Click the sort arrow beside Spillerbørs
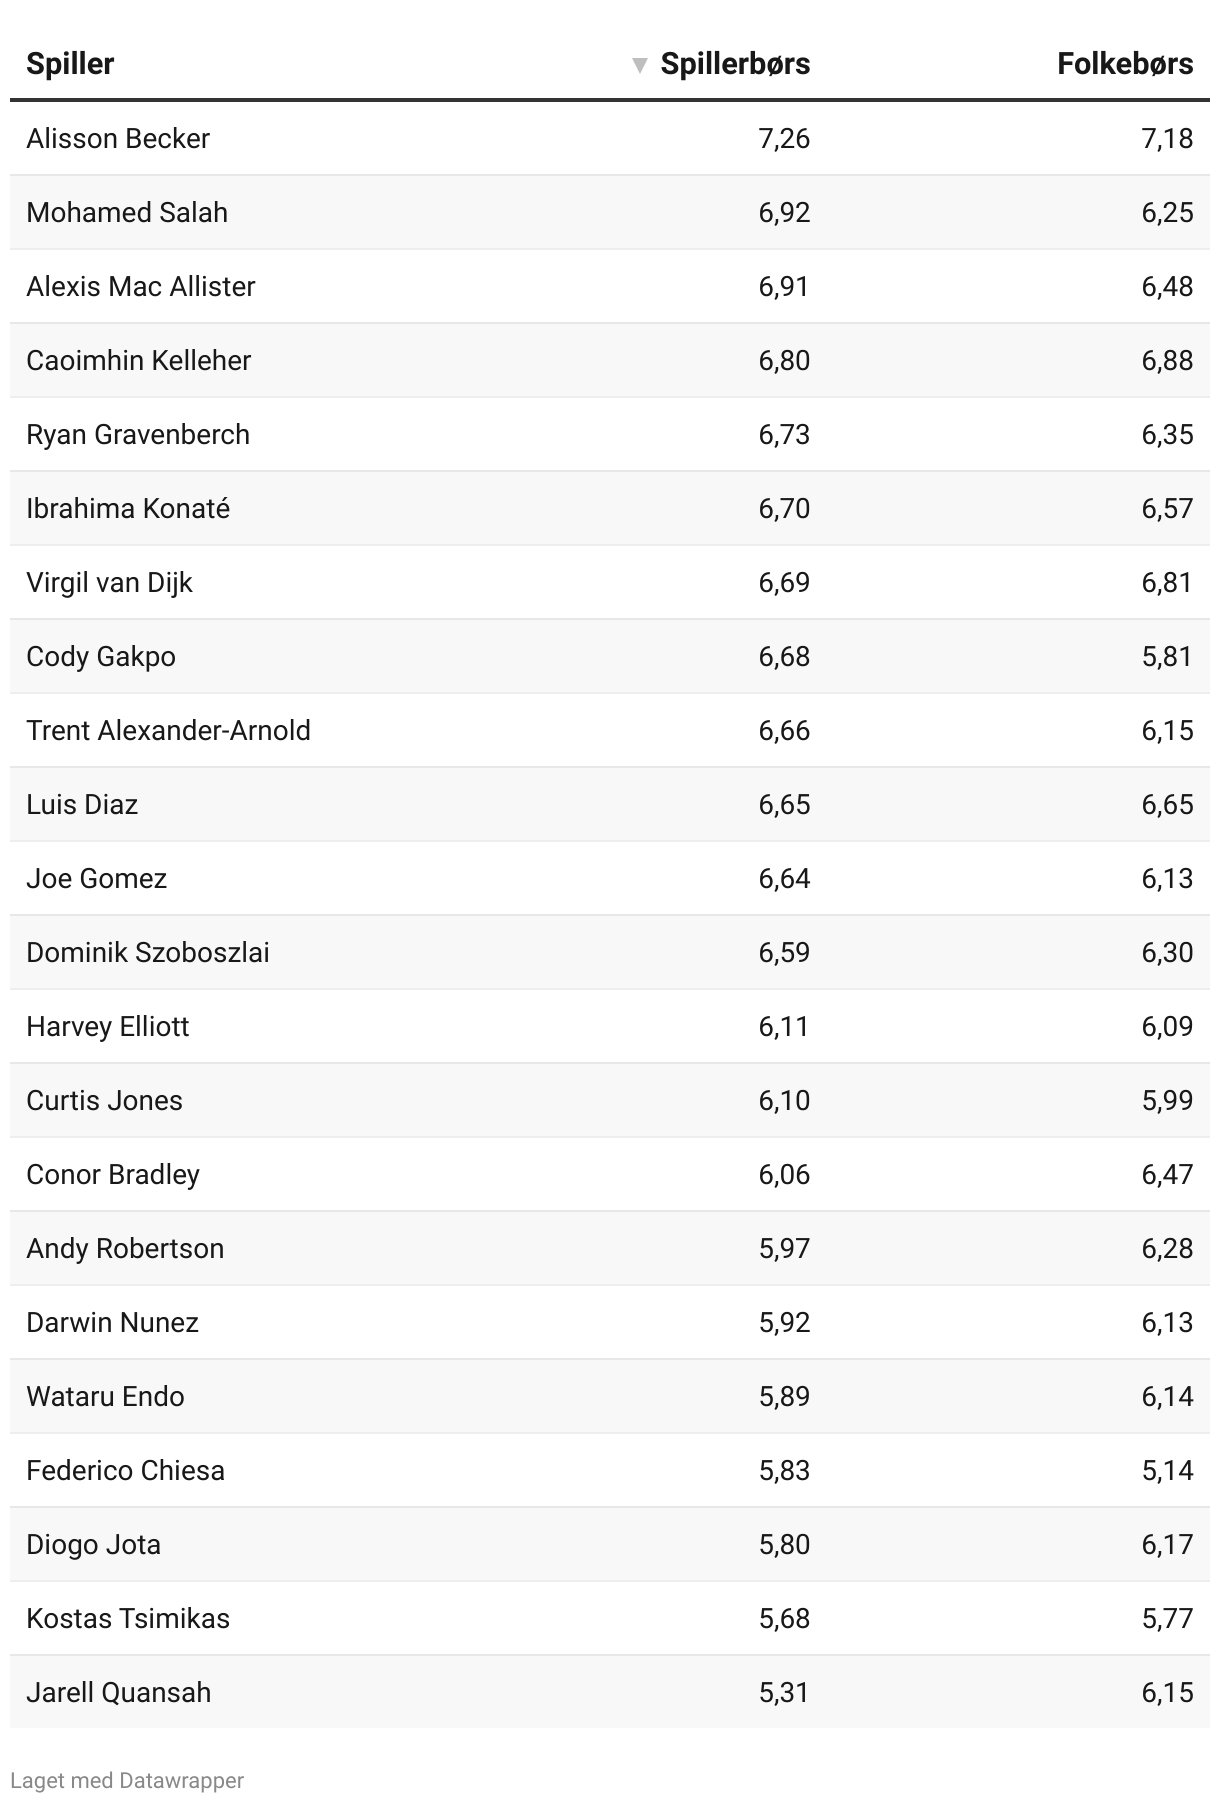This screenshot has width=1220, height=1804. point(640,66)
